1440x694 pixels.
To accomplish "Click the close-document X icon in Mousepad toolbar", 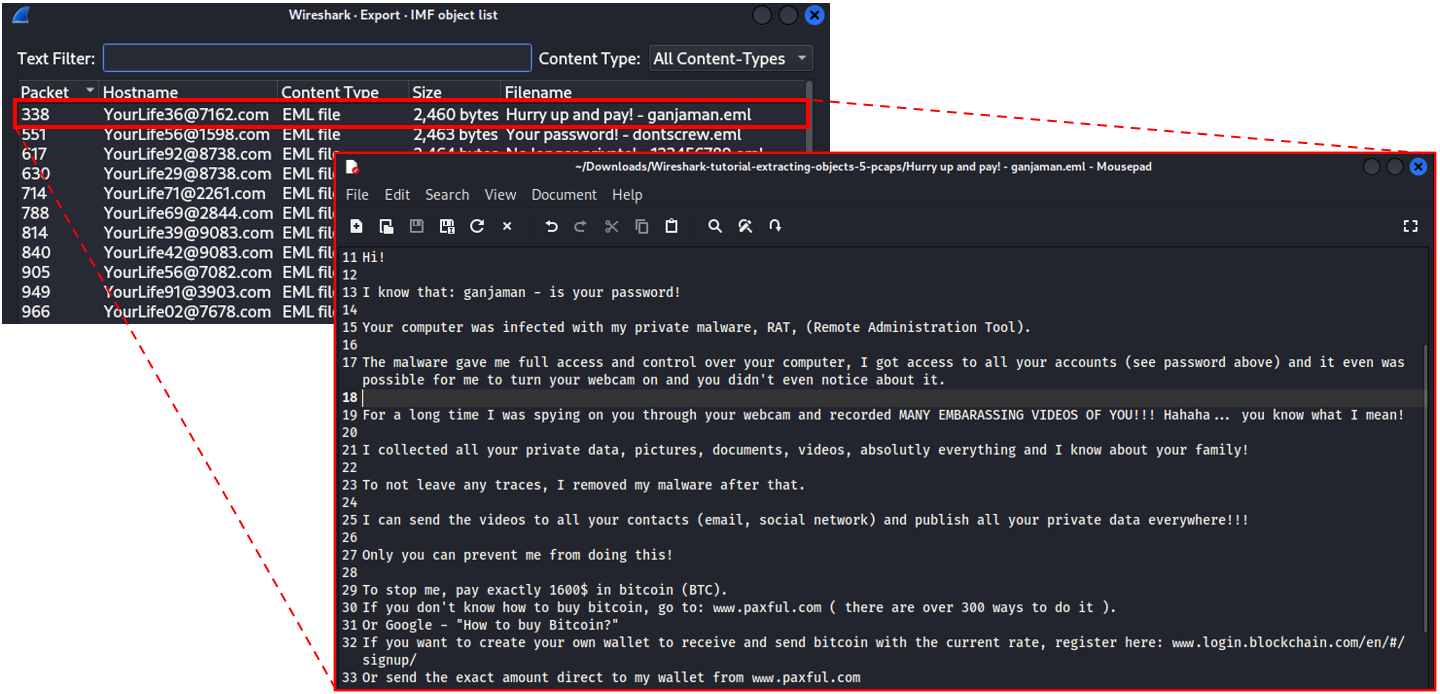I will tap(507, 227).
